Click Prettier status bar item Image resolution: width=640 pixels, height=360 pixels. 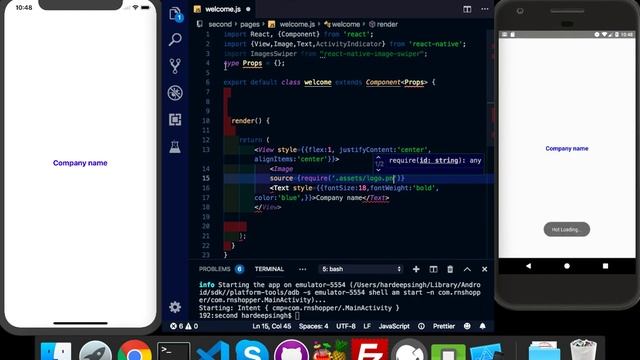point(444,326)
